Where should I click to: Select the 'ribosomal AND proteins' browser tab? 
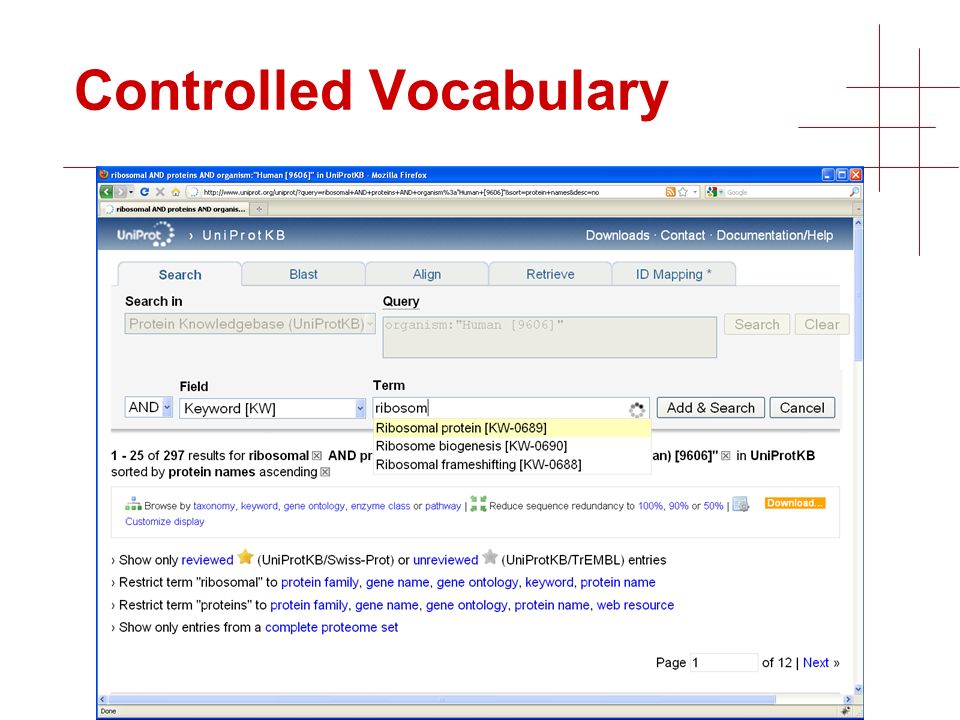point(175,209)
